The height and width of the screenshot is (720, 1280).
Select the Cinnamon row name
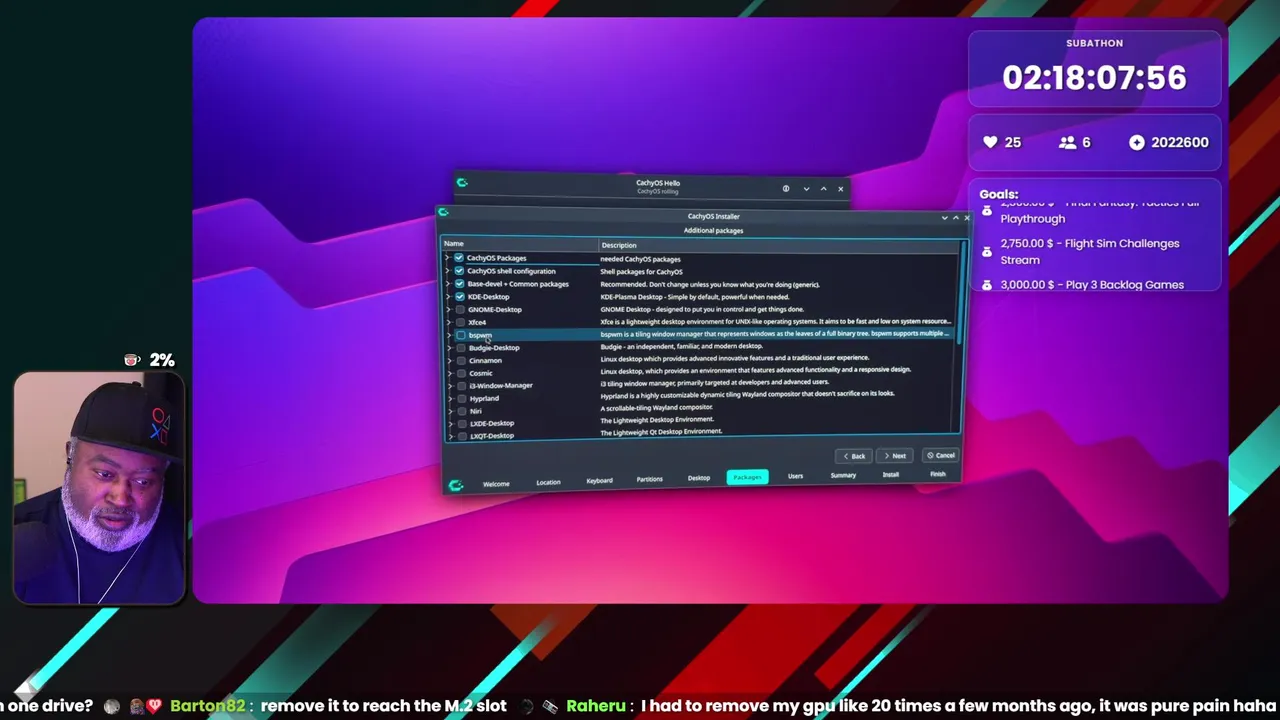coord(485,360)
